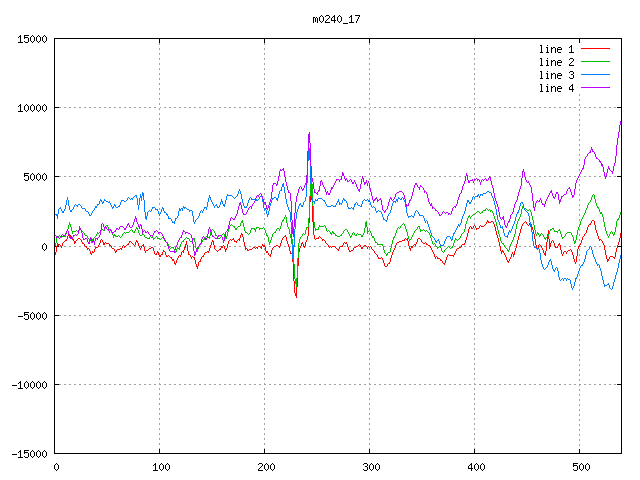Select the 'line 4' legend label
640x480 pixels.
556,88
